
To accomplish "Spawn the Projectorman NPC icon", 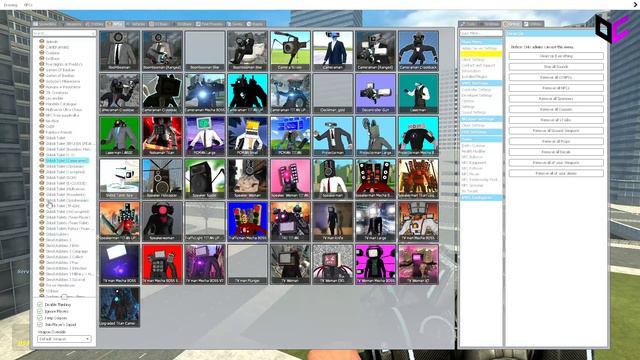I will pyautogui.click(x=333, y=136).
